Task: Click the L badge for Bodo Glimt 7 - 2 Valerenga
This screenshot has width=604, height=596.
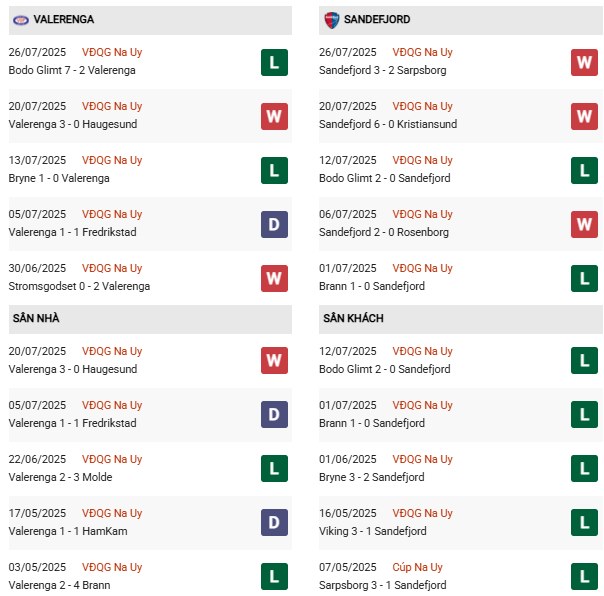Action: pyautogui.click(x=274, y=62)
